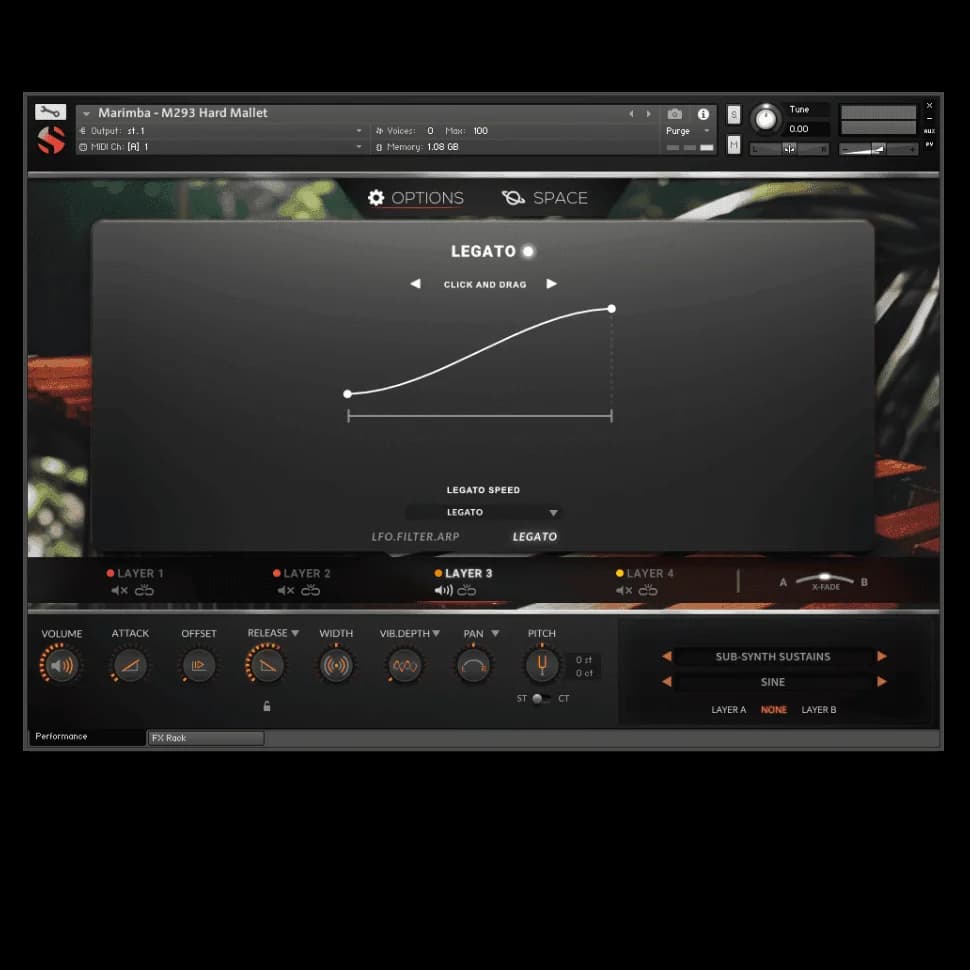Open the FX Rack tab
The height and width of the screenshot is (970, 970).
tap(205, 738)
